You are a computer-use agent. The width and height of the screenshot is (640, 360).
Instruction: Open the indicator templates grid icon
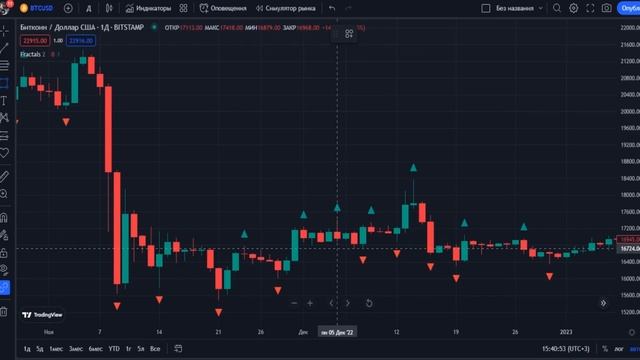point(183,8)
